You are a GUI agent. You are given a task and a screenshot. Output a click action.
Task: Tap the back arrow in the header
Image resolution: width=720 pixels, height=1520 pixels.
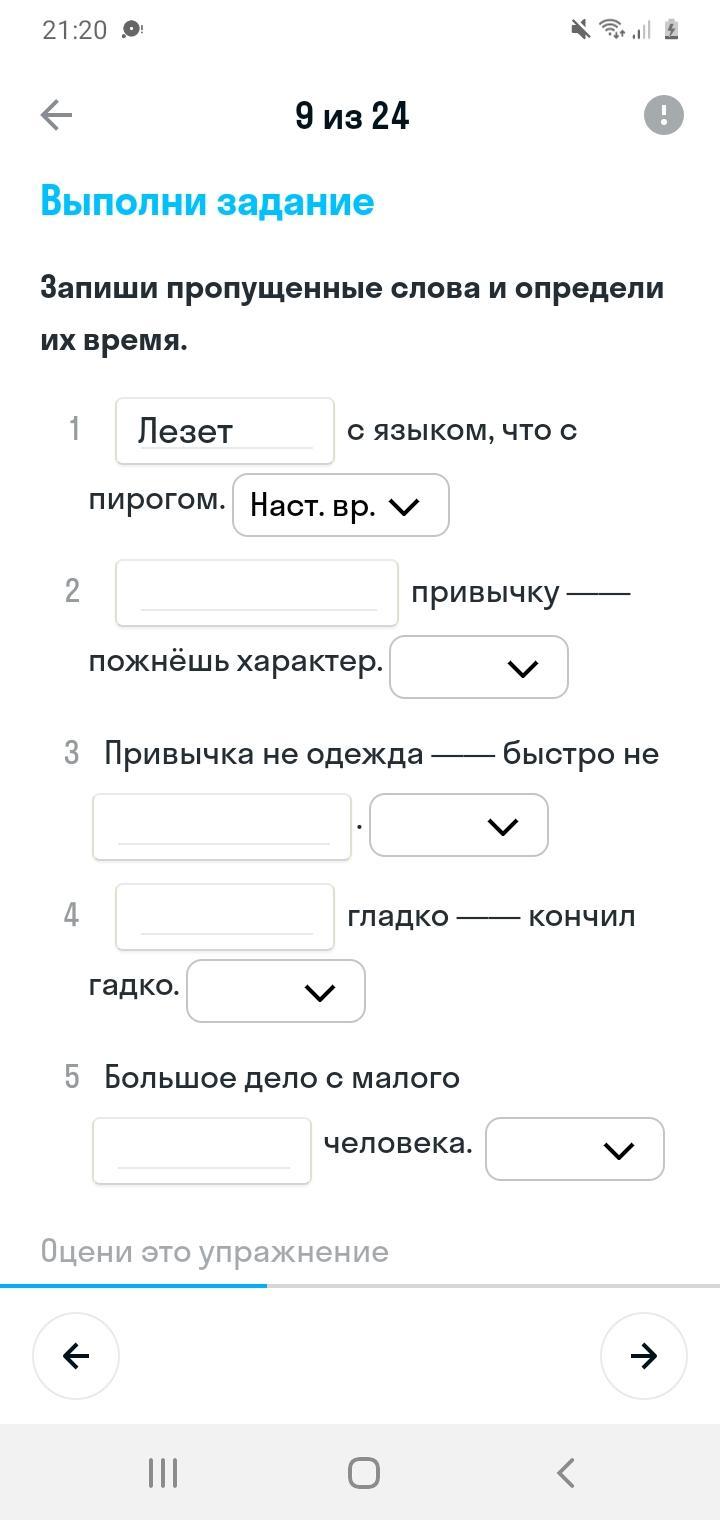(57, 116)
